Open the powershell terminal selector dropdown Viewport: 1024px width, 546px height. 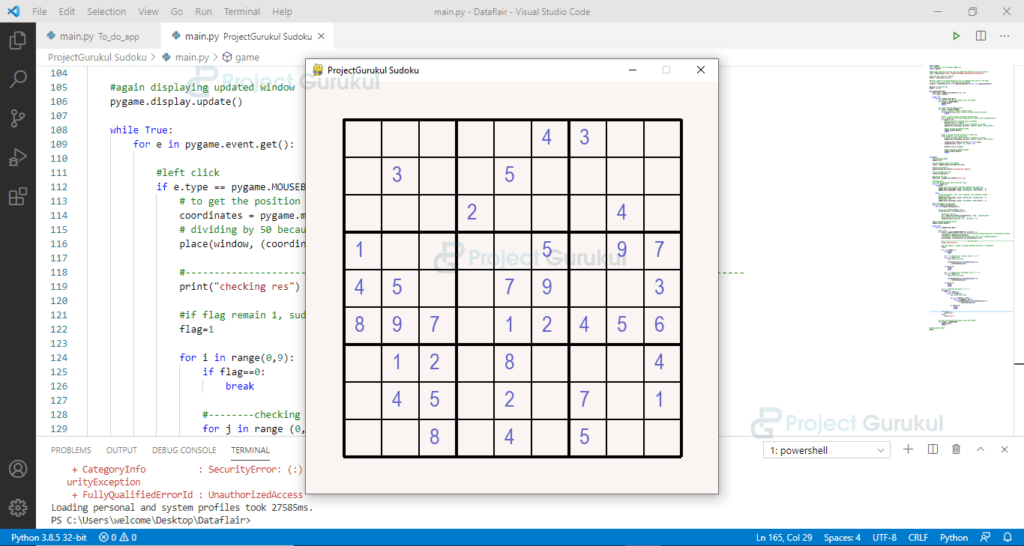(826, 450)
